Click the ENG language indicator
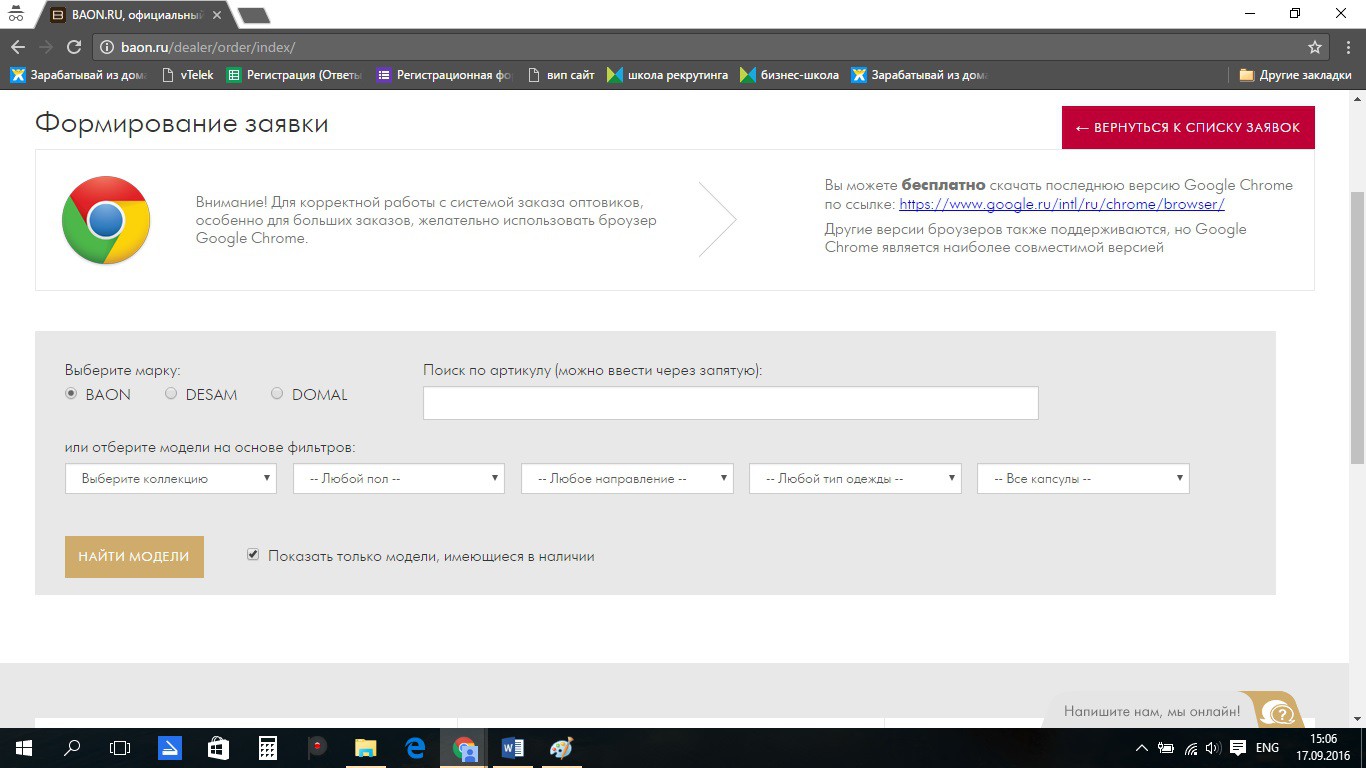Image resolution: width=1366 pixels, height=768 pixels. pos(1267,748)
